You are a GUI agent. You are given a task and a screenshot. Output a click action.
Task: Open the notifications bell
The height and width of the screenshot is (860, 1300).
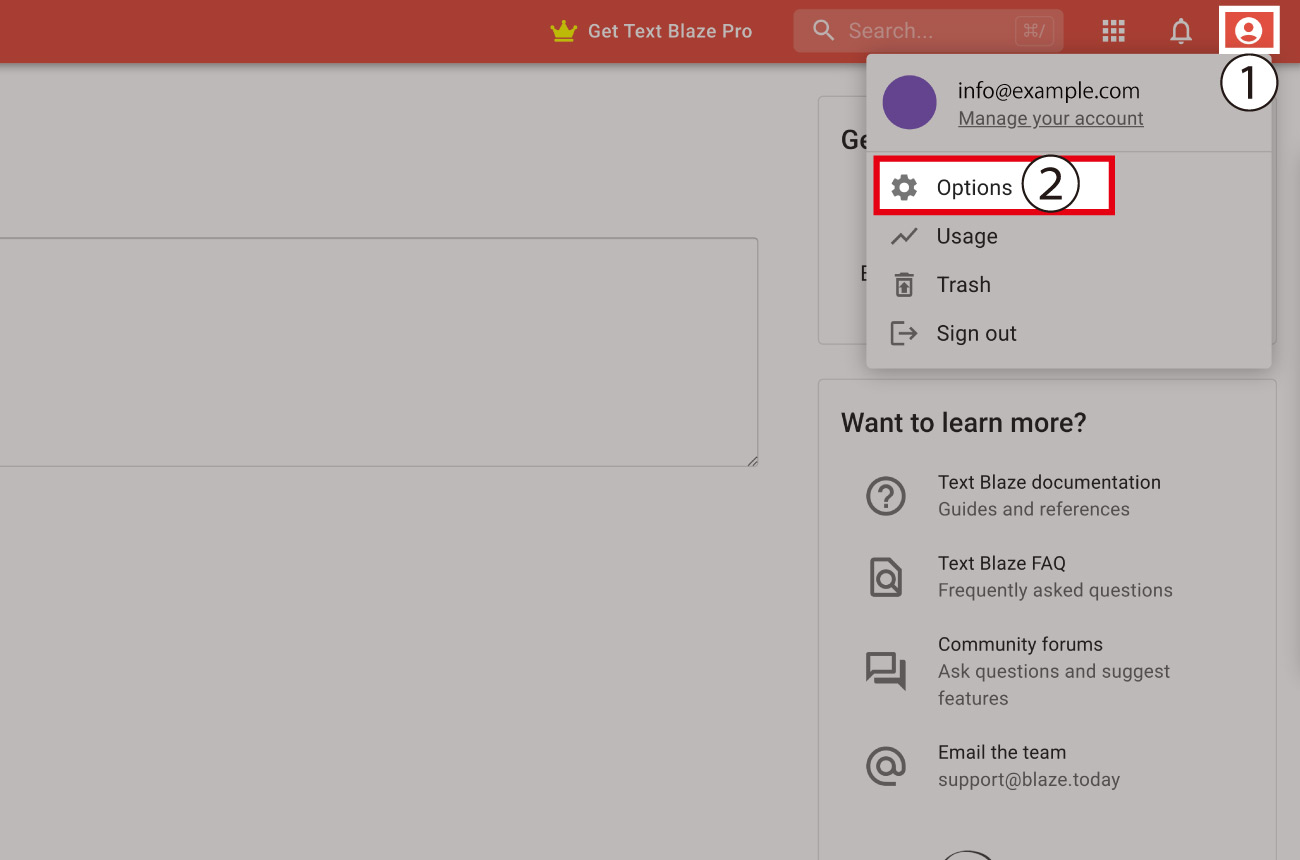coord(1181,31)
